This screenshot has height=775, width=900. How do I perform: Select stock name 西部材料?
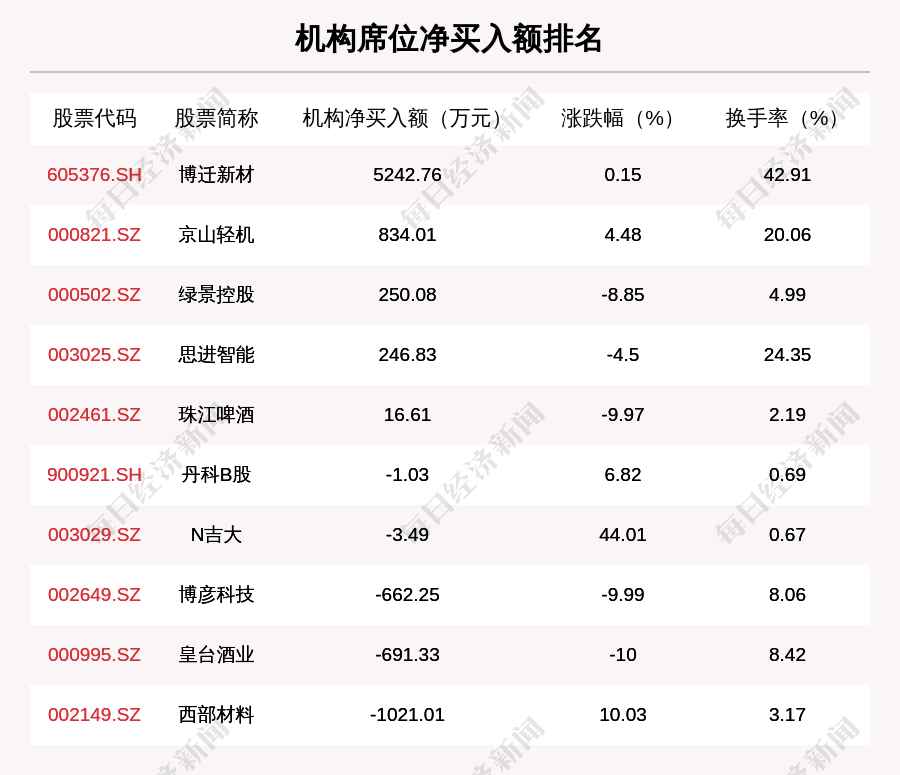point(216,715)
